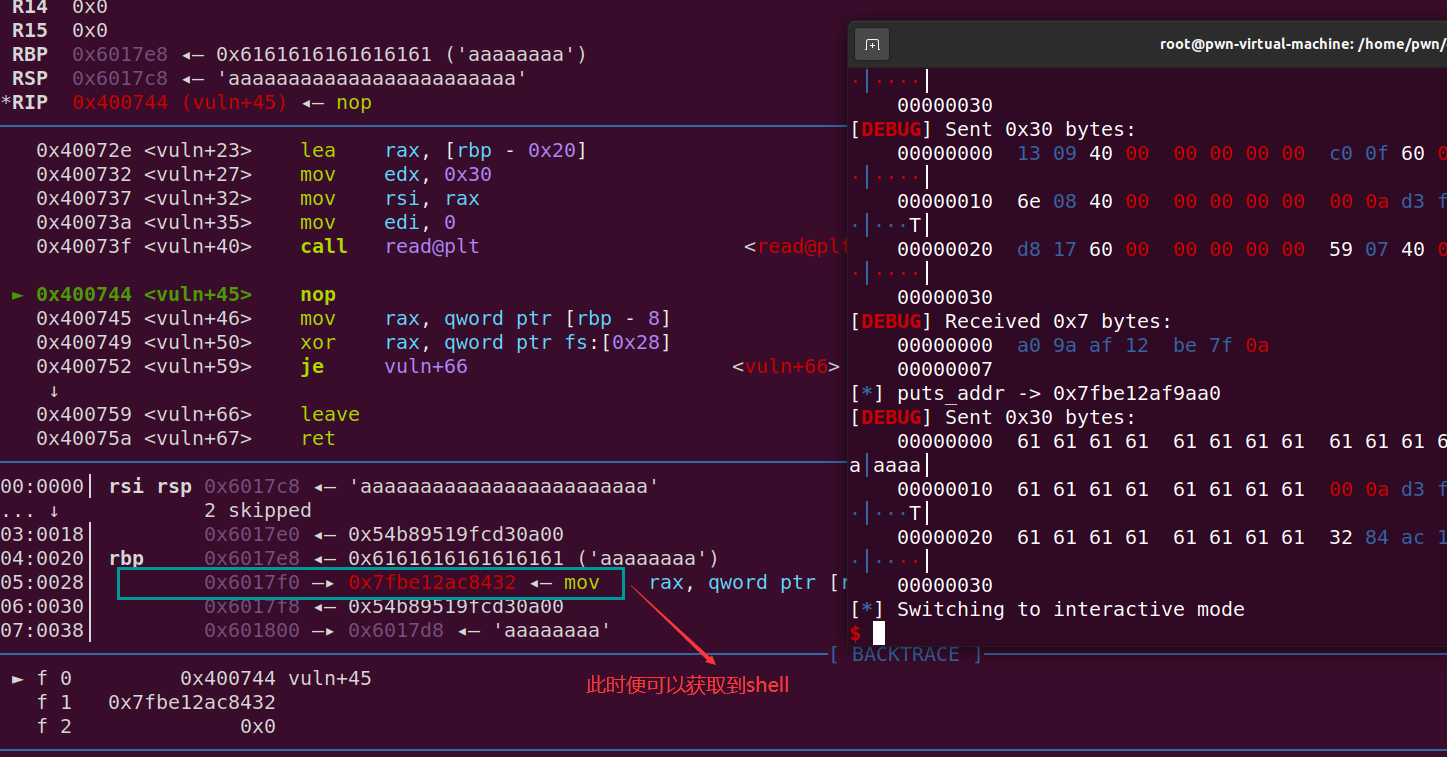1447x757 pixels.
Task: Select the RBP register value 0x6017e8
Action: tap(120, 54)
